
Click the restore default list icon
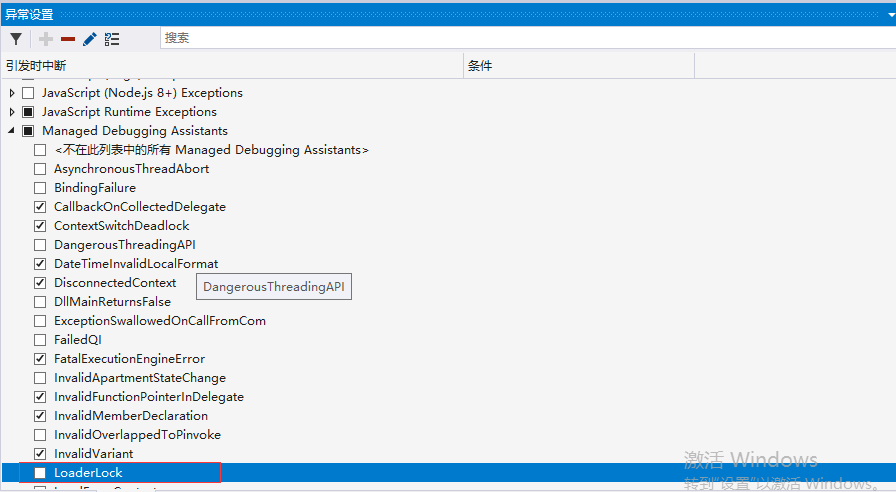click(x=112, y=39)
